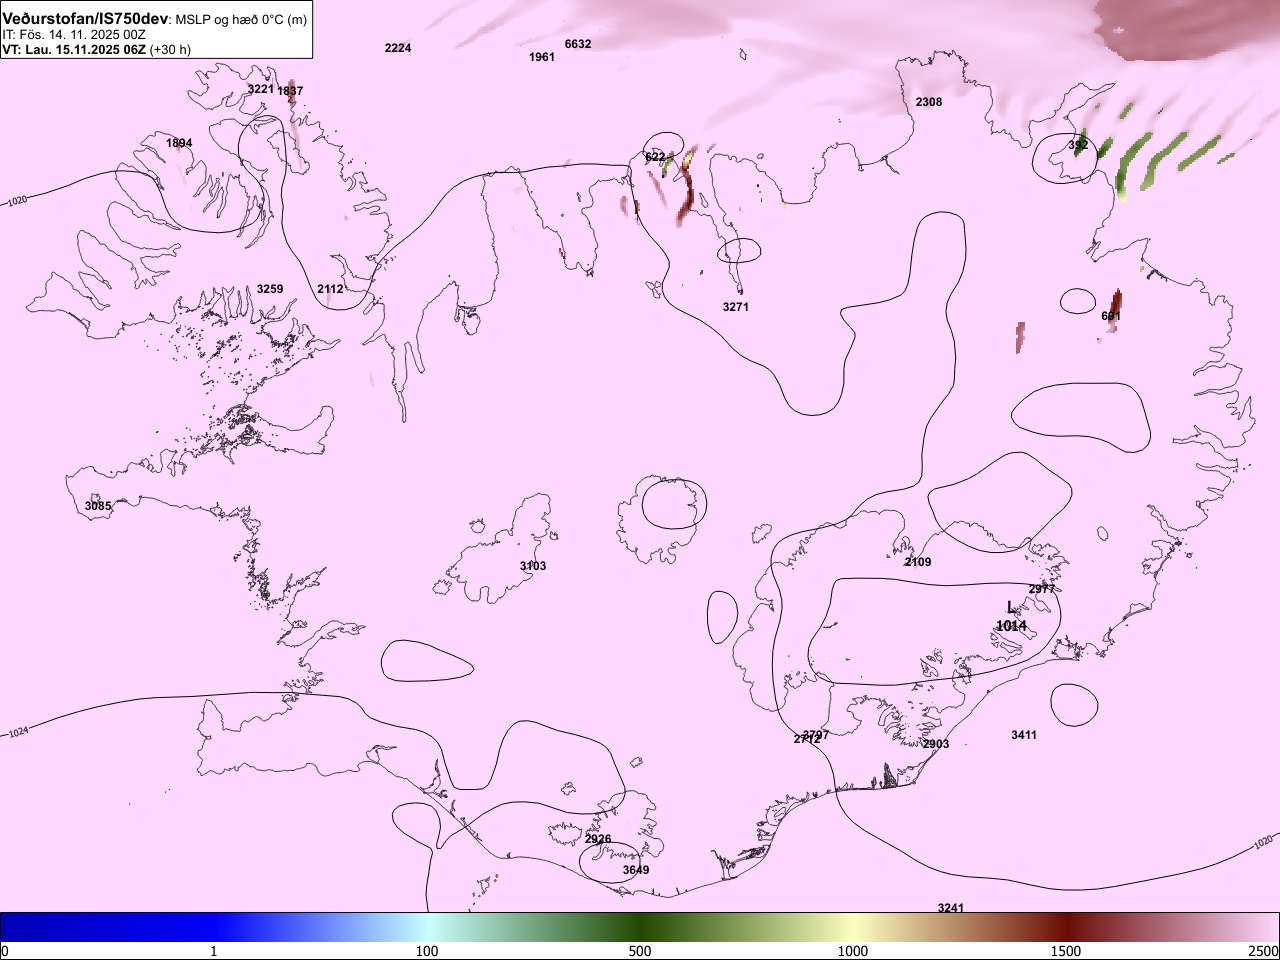Click the dark red section of the color scale
Viewport: 1280px width, 960px height.
point(1066,927)
